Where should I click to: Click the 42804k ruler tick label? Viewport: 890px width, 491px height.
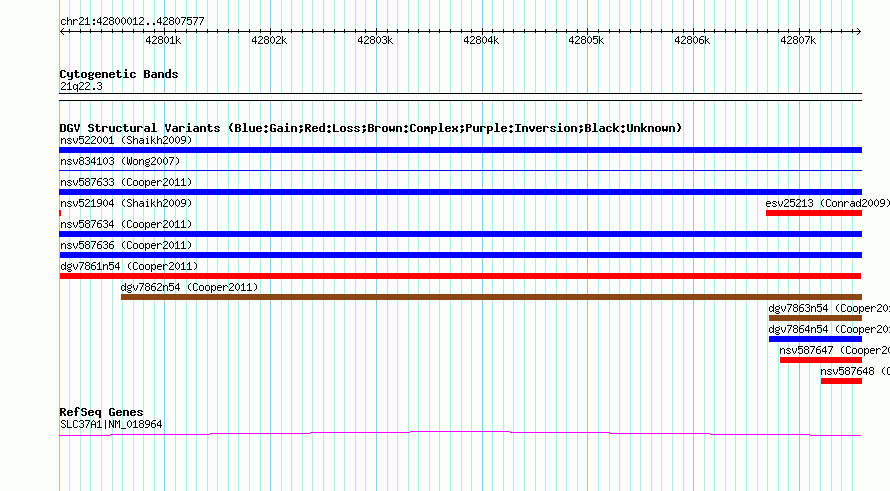click(481, 40)
